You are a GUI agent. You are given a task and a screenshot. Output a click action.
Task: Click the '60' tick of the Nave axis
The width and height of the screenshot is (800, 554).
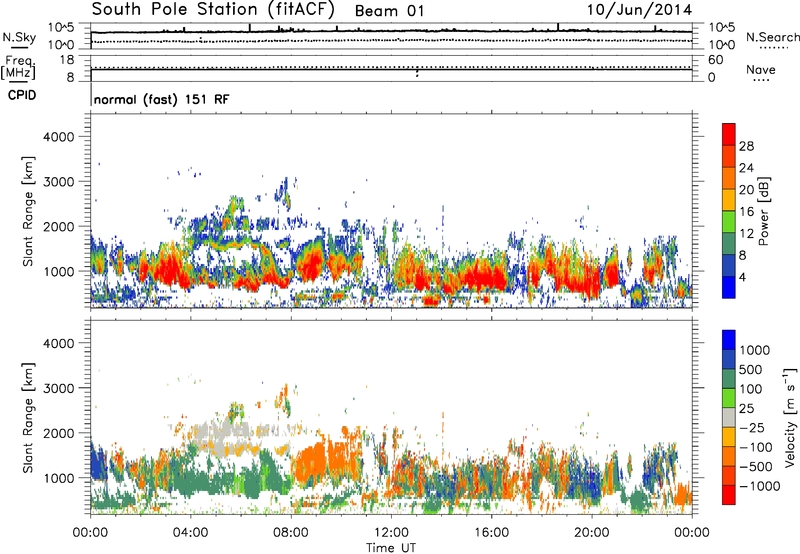click(715, 60)
